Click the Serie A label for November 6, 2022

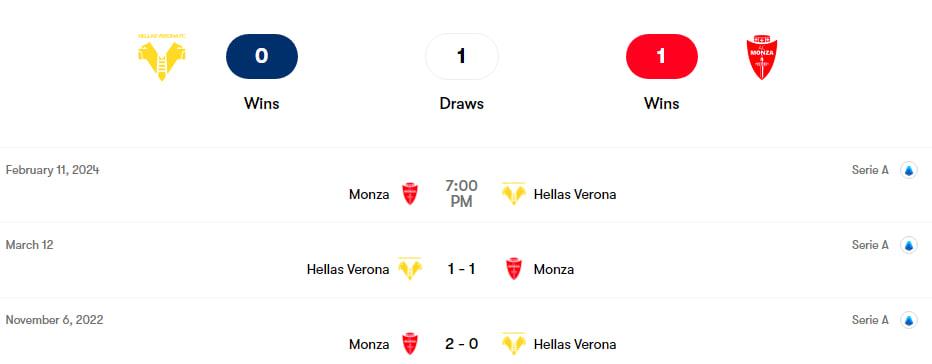(x=870, y=320)
